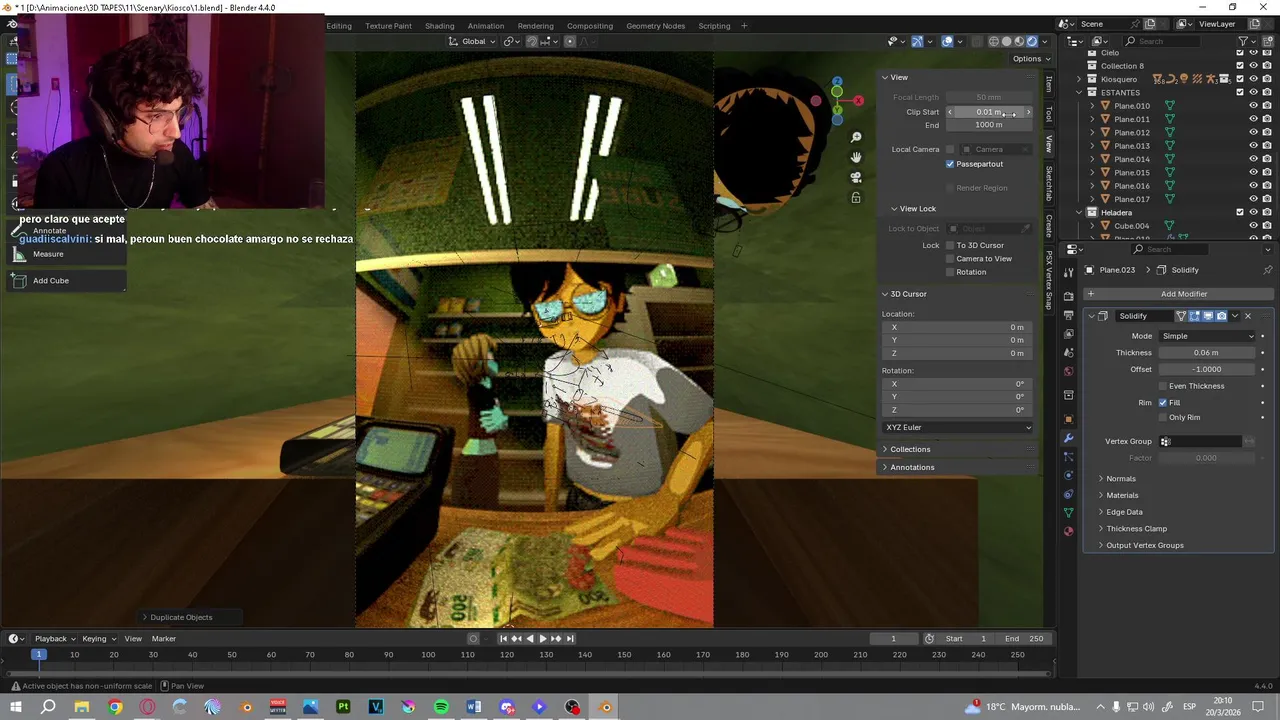Switch to rendered viewport shading

(x=1033, y=41)
